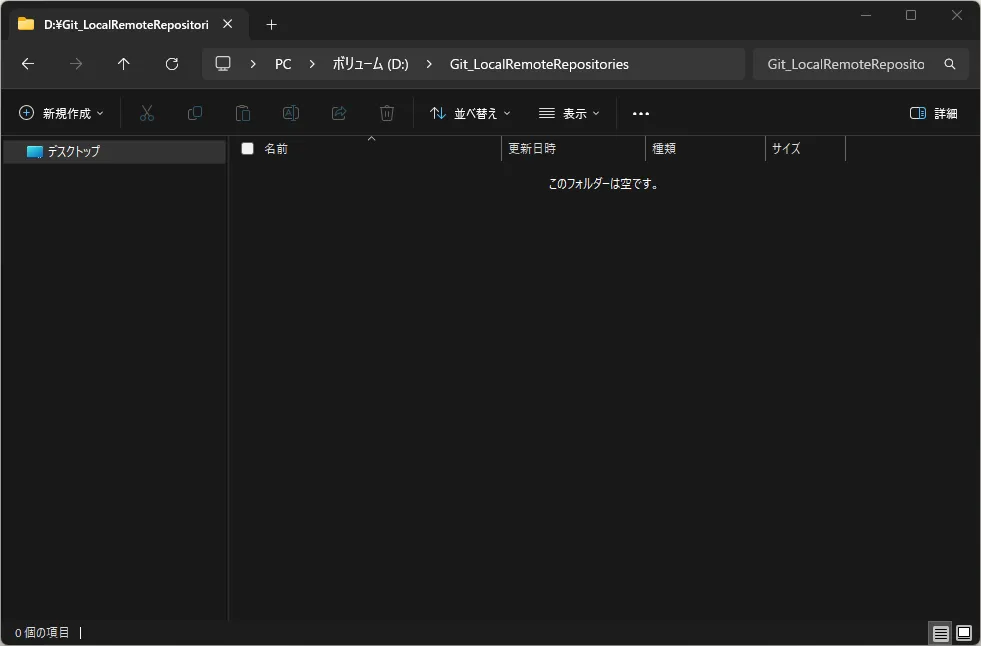This screenshot has height=646, width=981.
Task: Select デスクトップ in navigation pane
Action: click(114, 151)
